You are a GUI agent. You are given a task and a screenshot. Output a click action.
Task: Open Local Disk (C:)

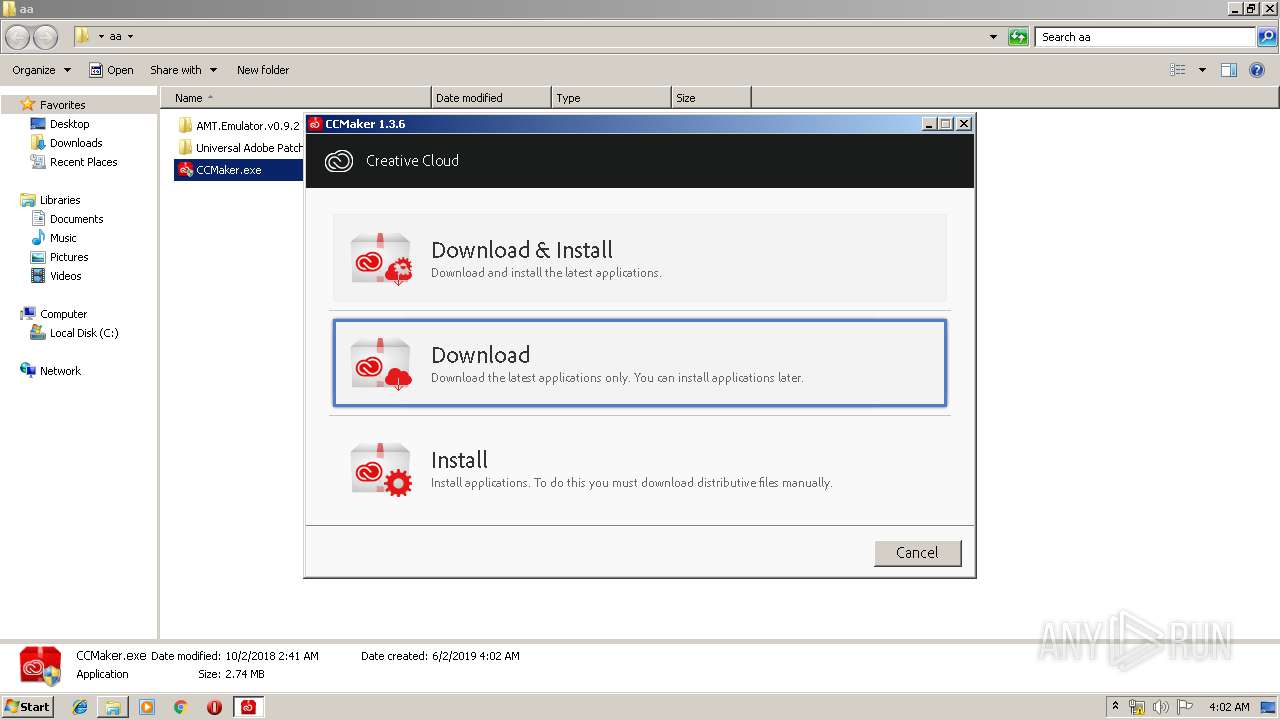[x=84, y=333]
